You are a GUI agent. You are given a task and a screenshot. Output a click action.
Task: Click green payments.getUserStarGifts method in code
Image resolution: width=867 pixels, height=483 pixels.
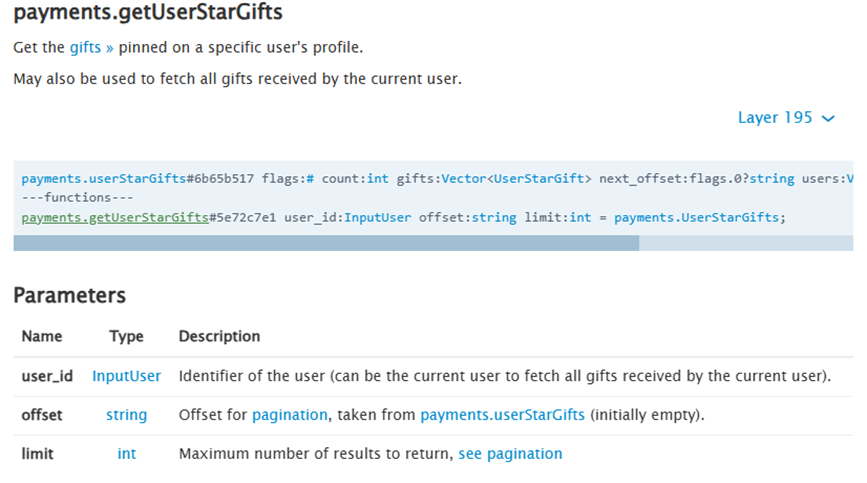(x=114, y=217)
